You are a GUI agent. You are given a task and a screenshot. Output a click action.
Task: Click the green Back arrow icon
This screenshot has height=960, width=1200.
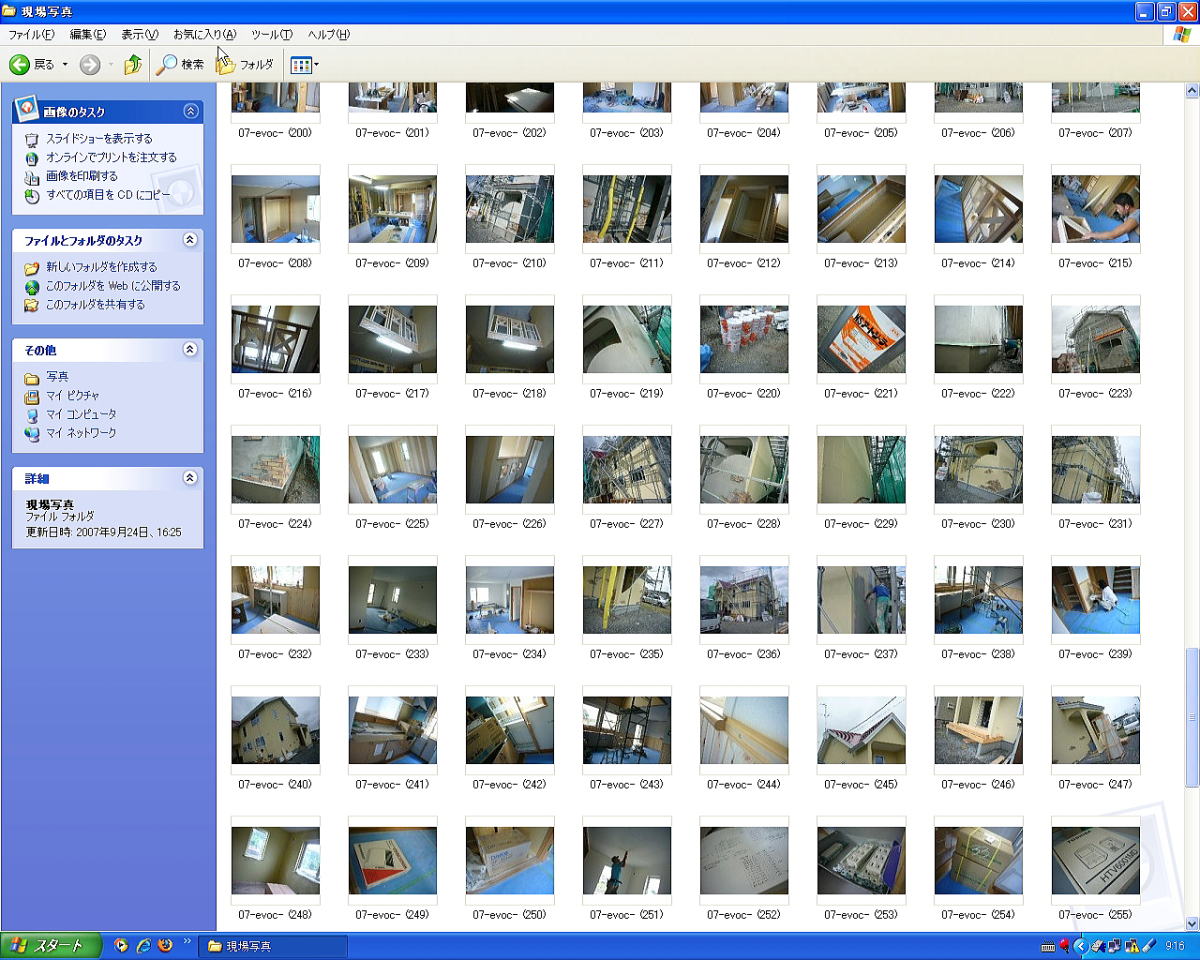[x=20, y=65]
